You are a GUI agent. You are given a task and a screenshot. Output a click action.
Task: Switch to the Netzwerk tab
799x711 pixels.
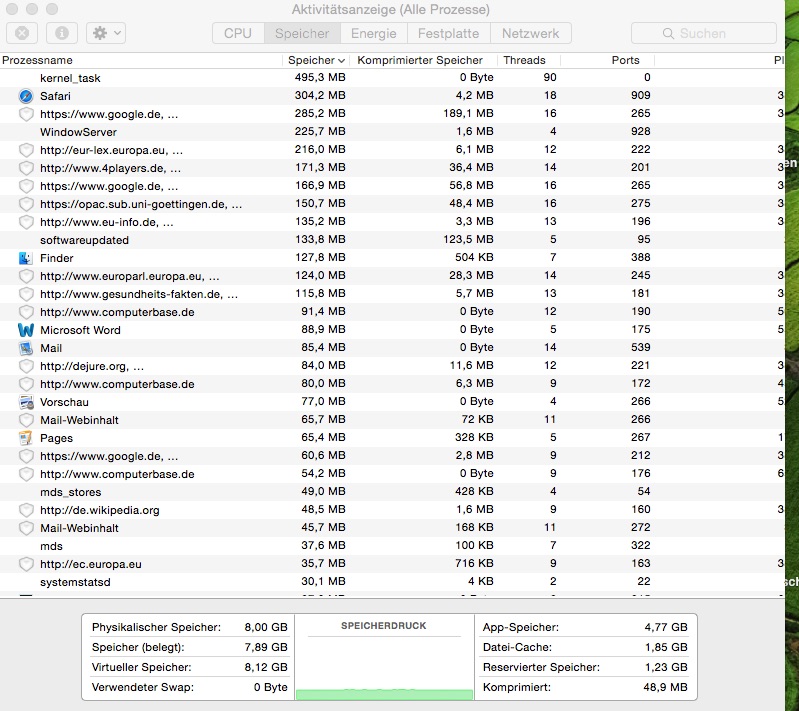click(x=530, y=33)
